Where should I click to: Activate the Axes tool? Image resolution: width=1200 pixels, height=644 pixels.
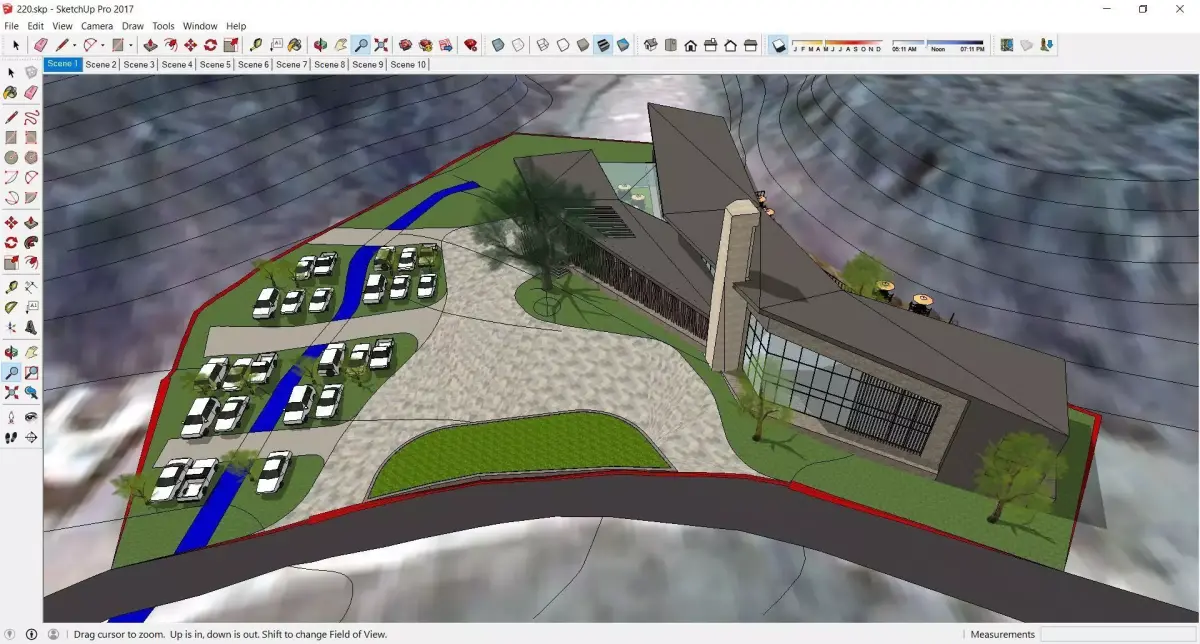[11, 327]
